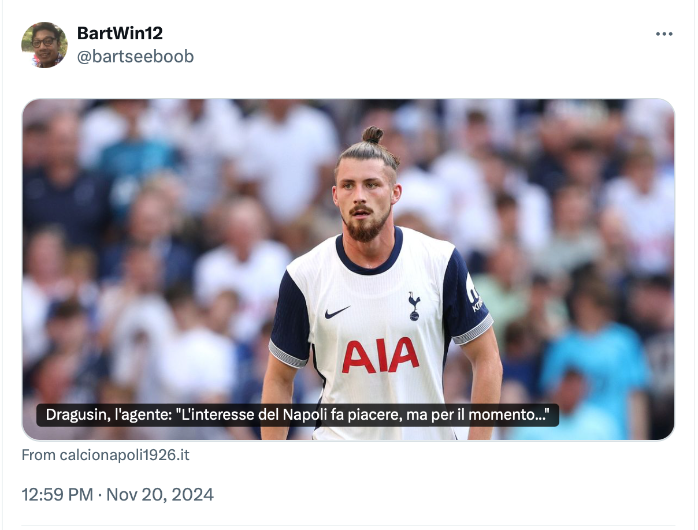
Task: Open the Dragusin l'agente headline caption
Action: pyautogui.click(x=297, y=415)
